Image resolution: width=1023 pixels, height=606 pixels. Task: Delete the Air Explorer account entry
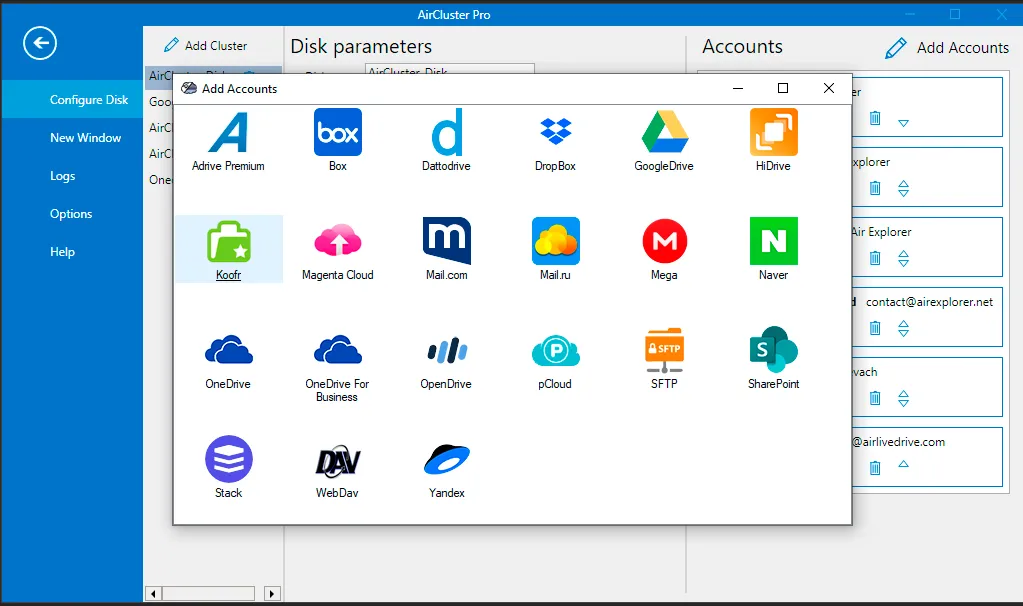(875, 258)
